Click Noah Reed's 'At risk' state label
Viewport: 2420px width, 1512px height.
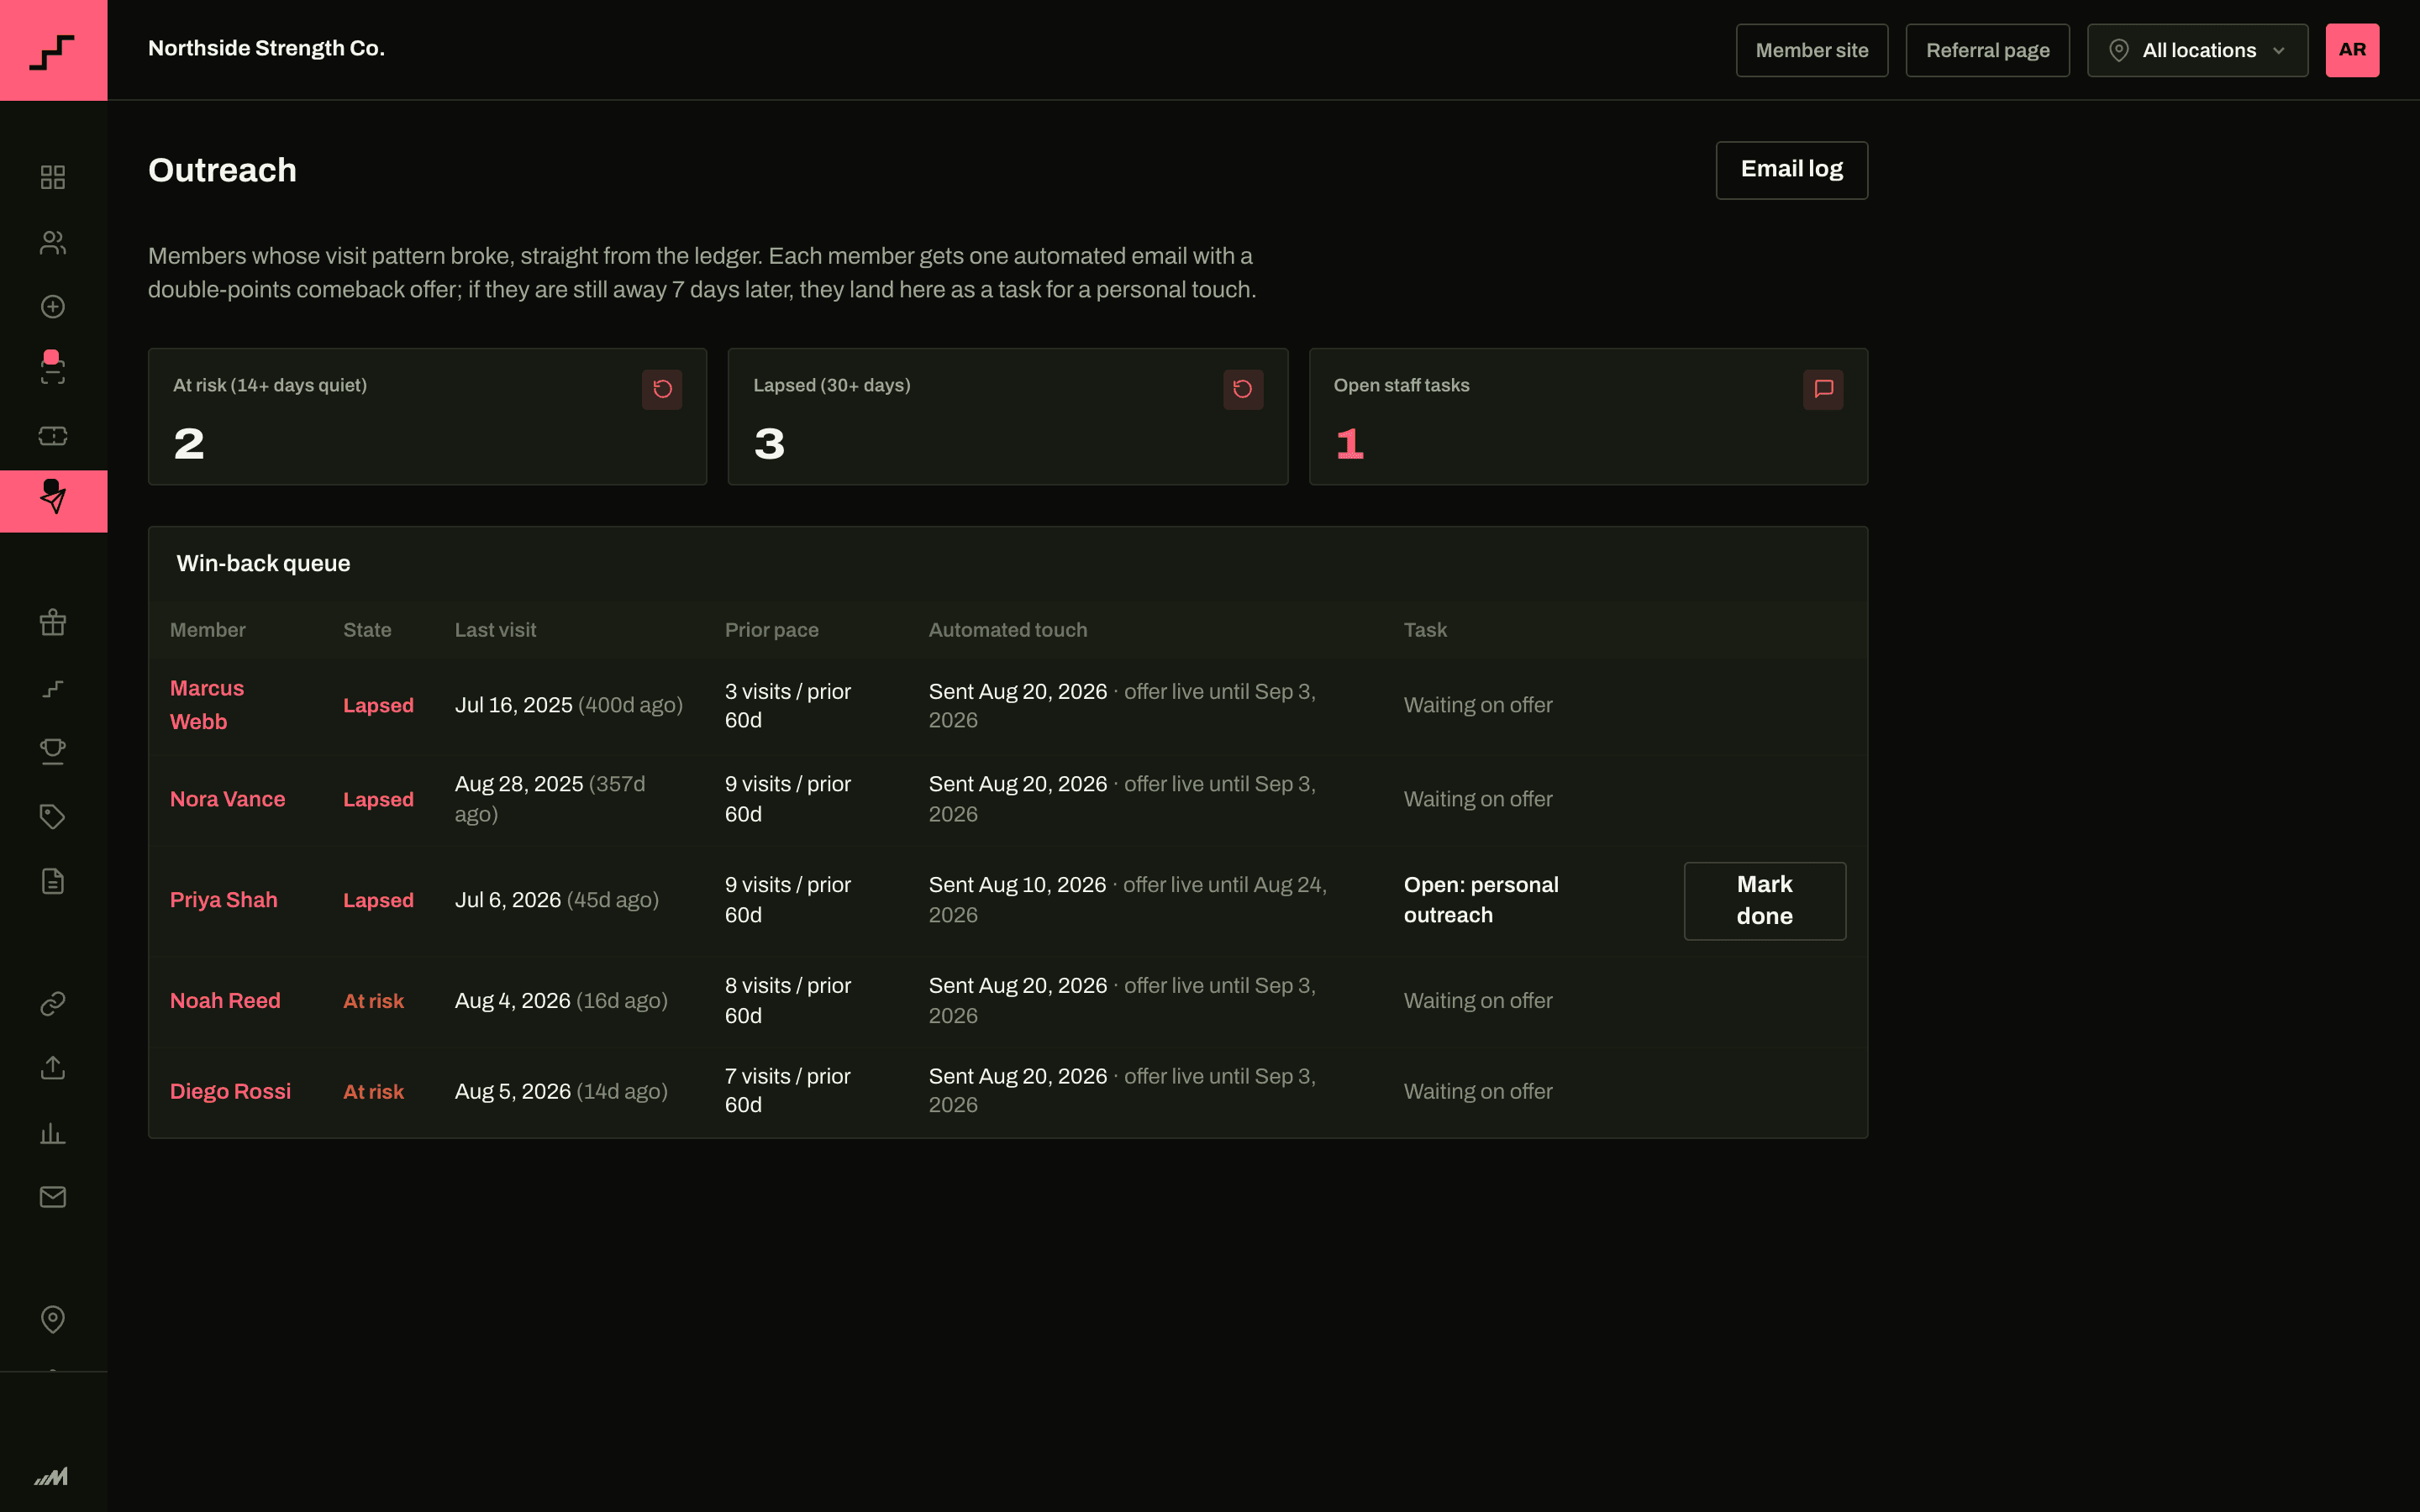pos(374,1001)
